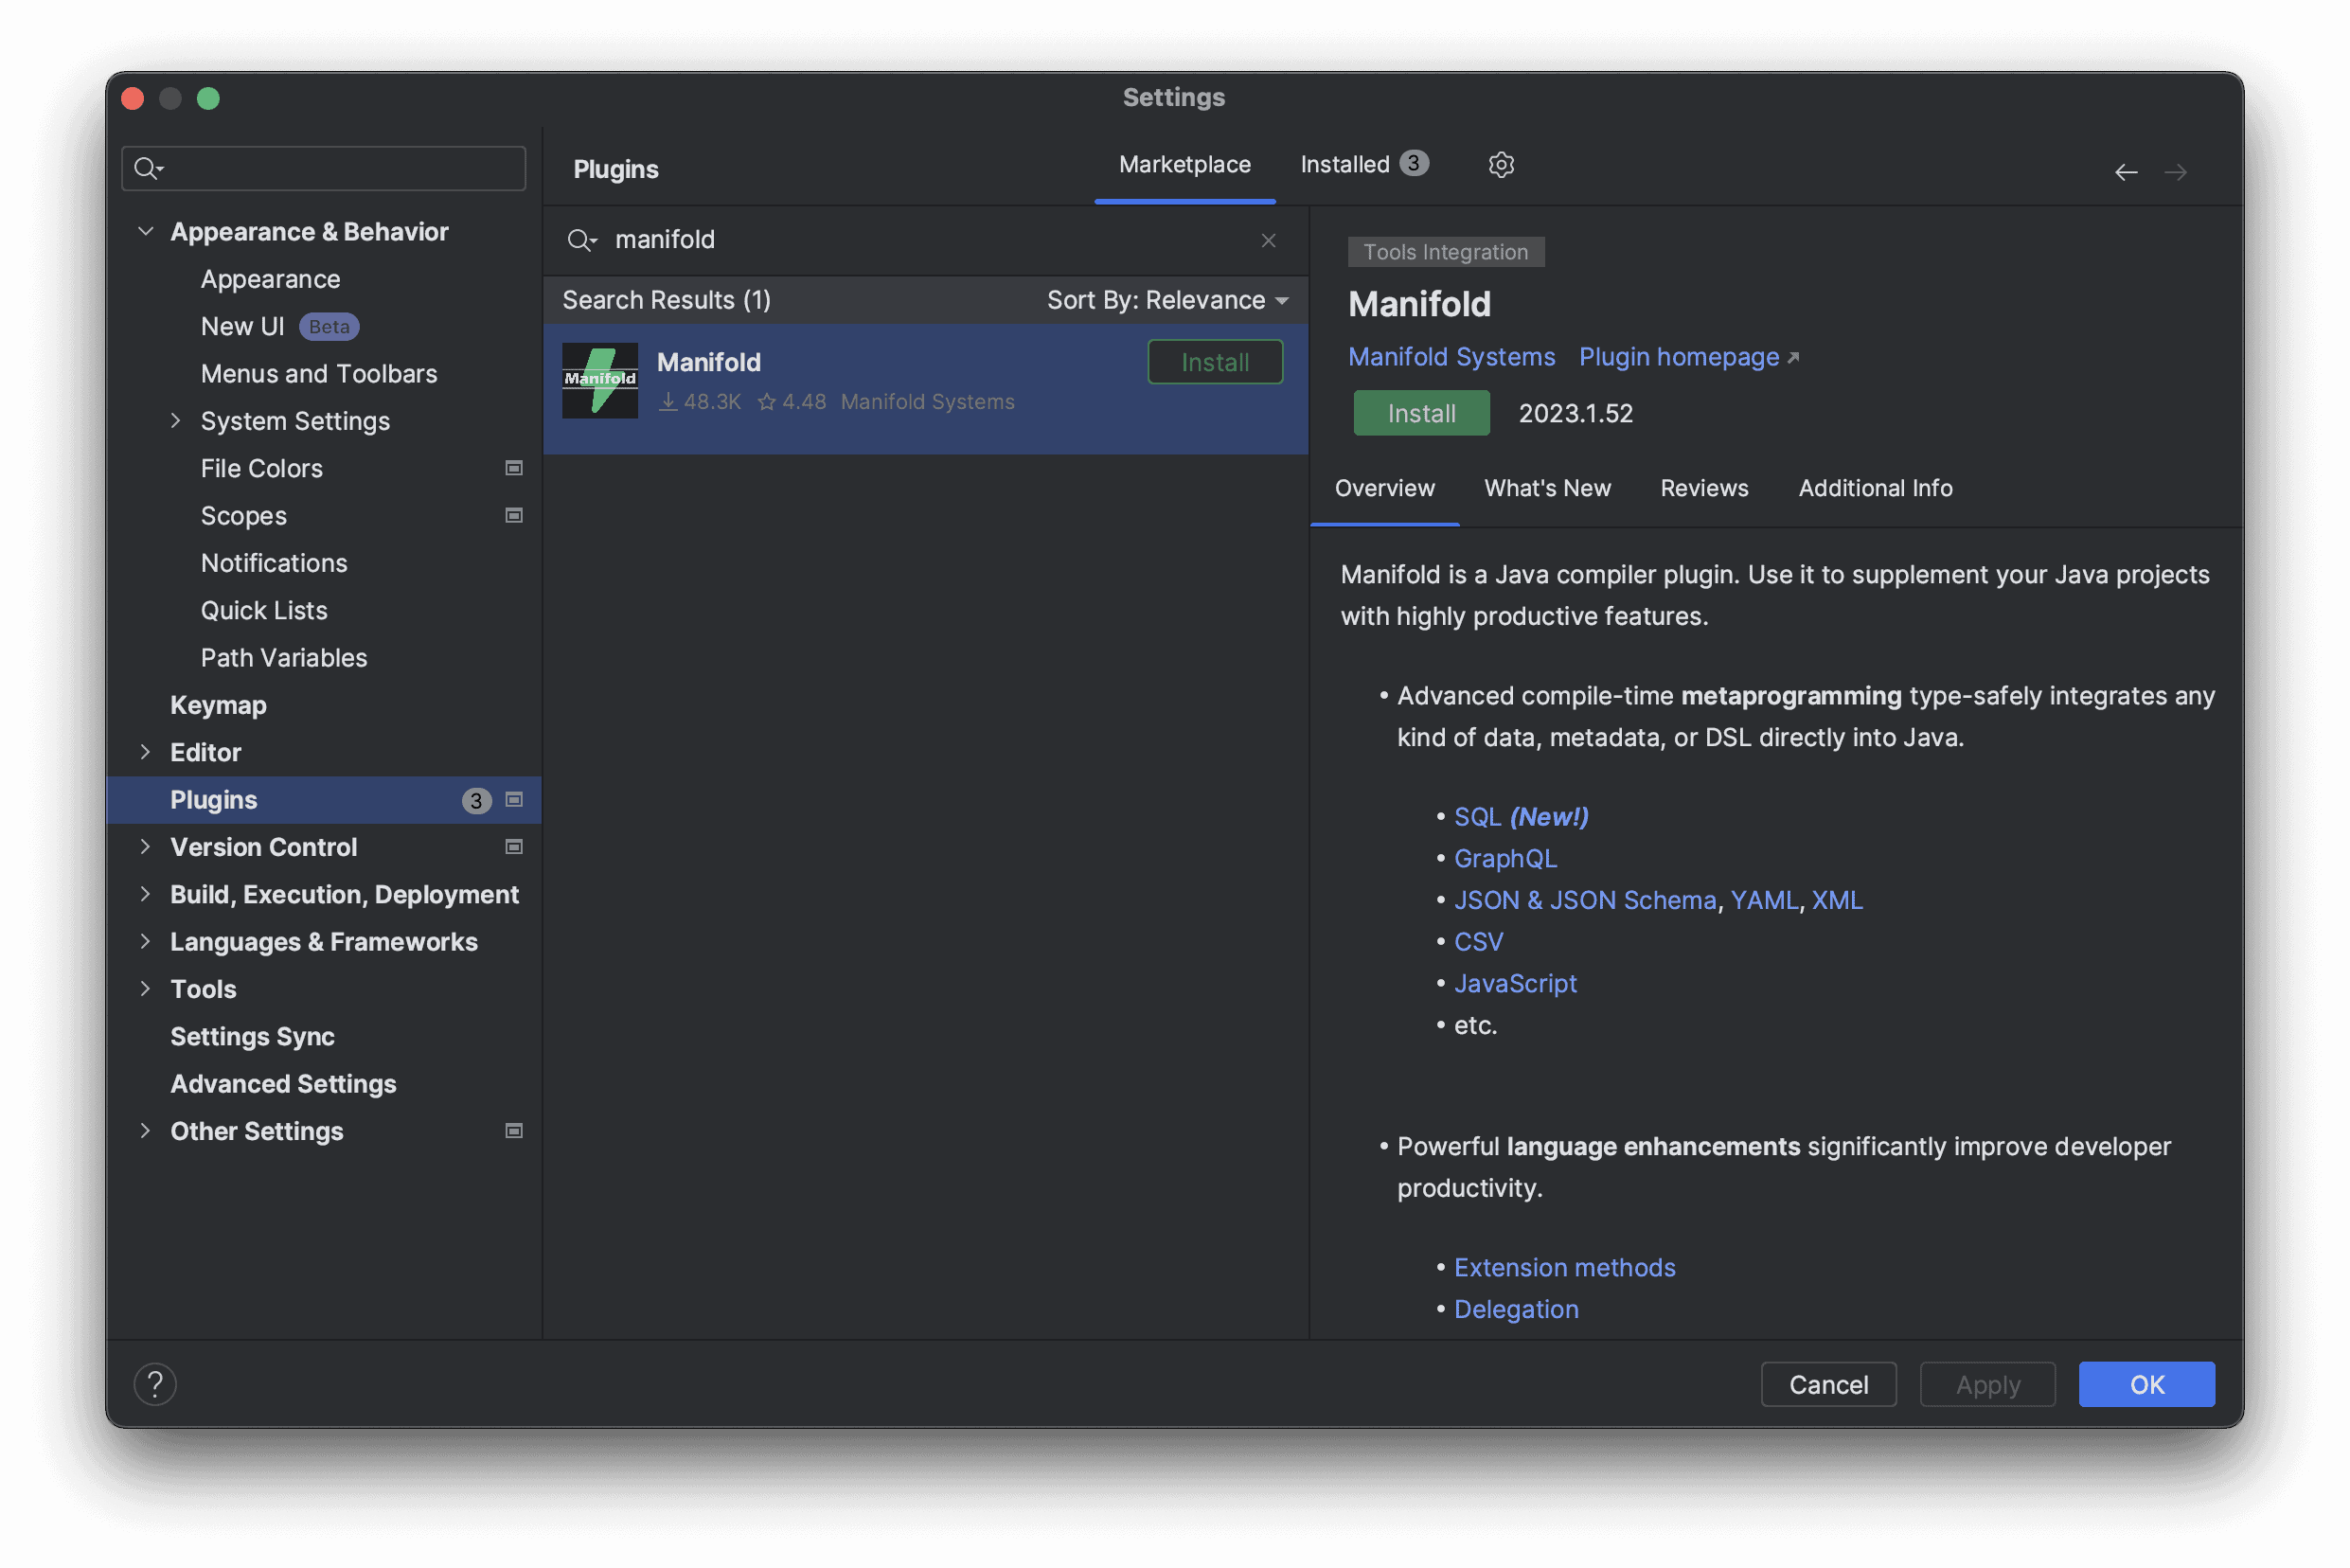Open the XML link

pos(1837,900)
